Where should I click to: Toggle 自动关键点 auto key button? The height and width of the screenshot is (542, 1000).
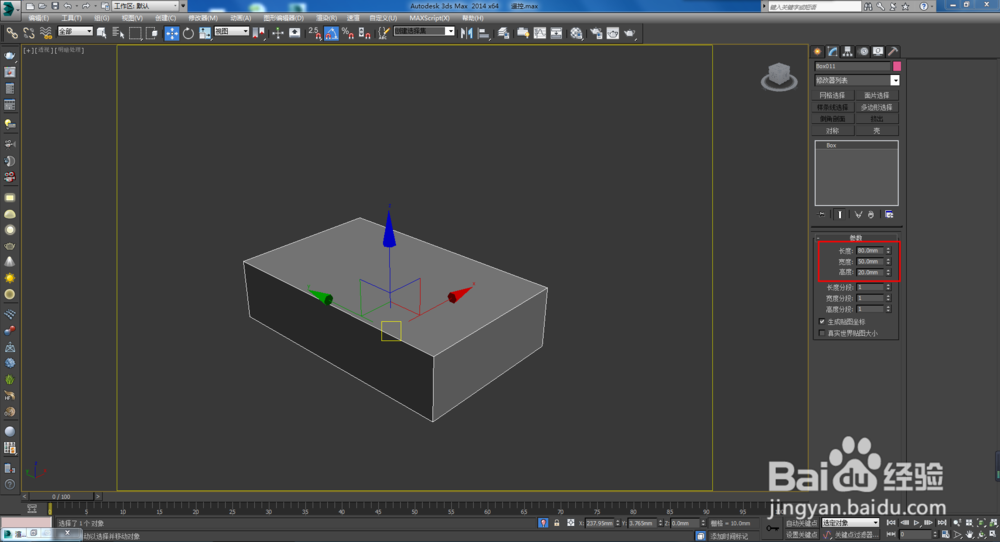point(801,523)
